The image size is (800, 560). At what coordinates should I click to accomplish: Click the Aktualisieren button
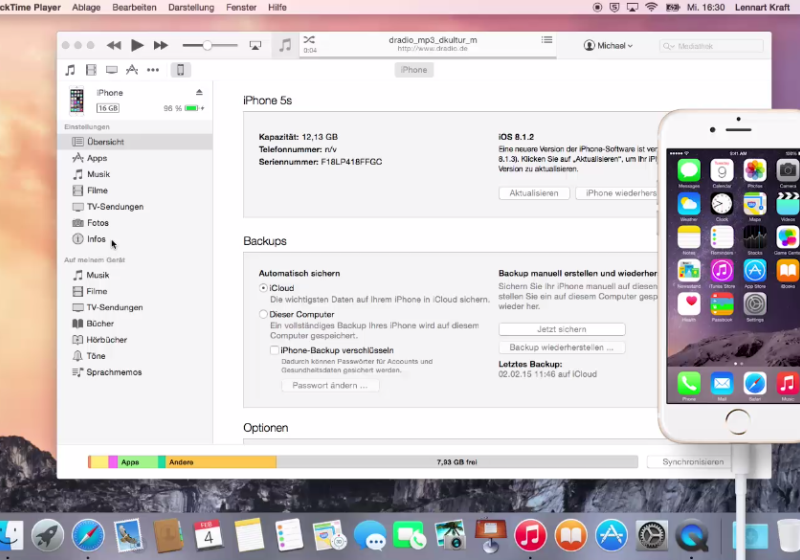(534, 193)
